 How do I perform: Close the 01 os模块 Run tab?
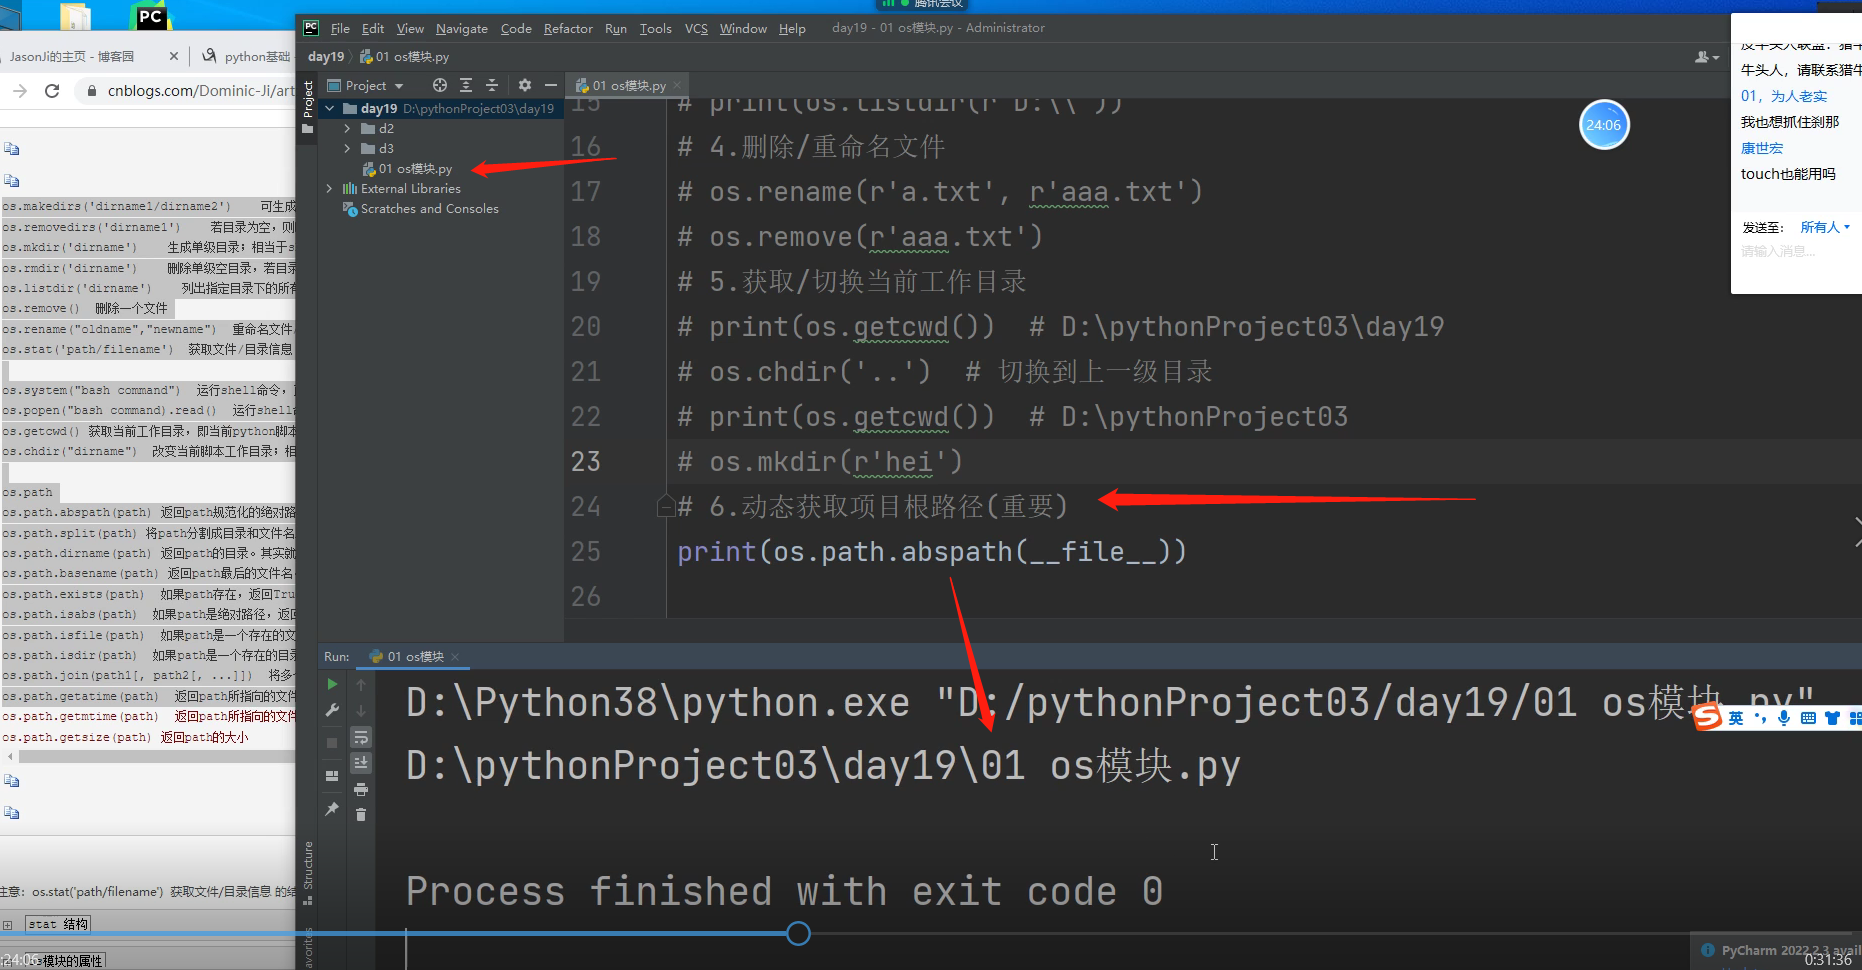455,657
